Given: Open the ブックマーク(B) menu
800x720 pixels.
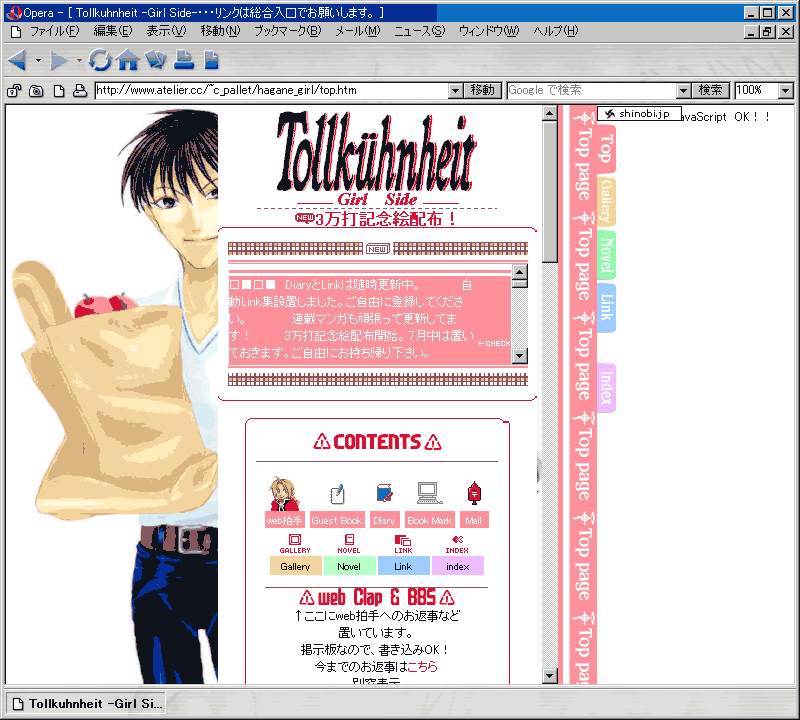Looking at the screenshot, I should [288, 31].
